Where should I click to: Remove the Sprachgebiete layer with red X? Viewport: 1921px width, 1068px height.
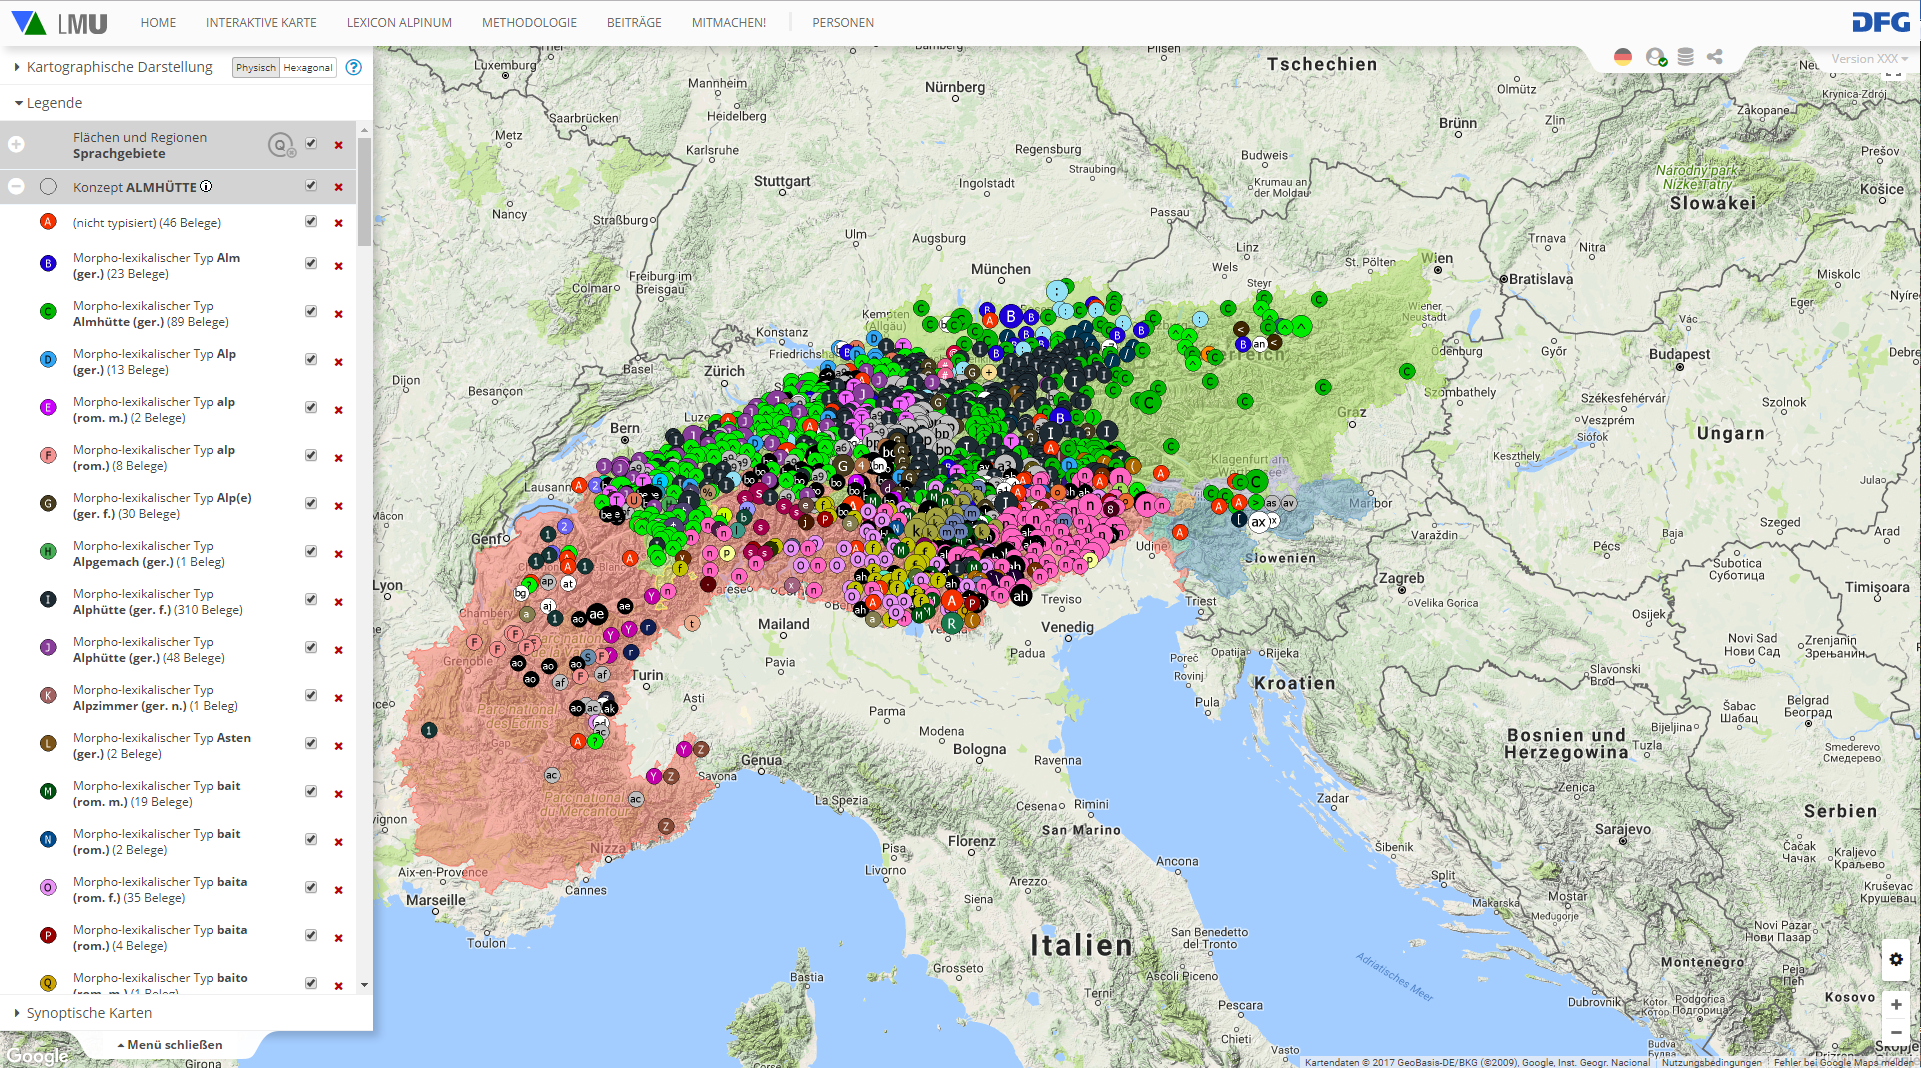[338, 145]
